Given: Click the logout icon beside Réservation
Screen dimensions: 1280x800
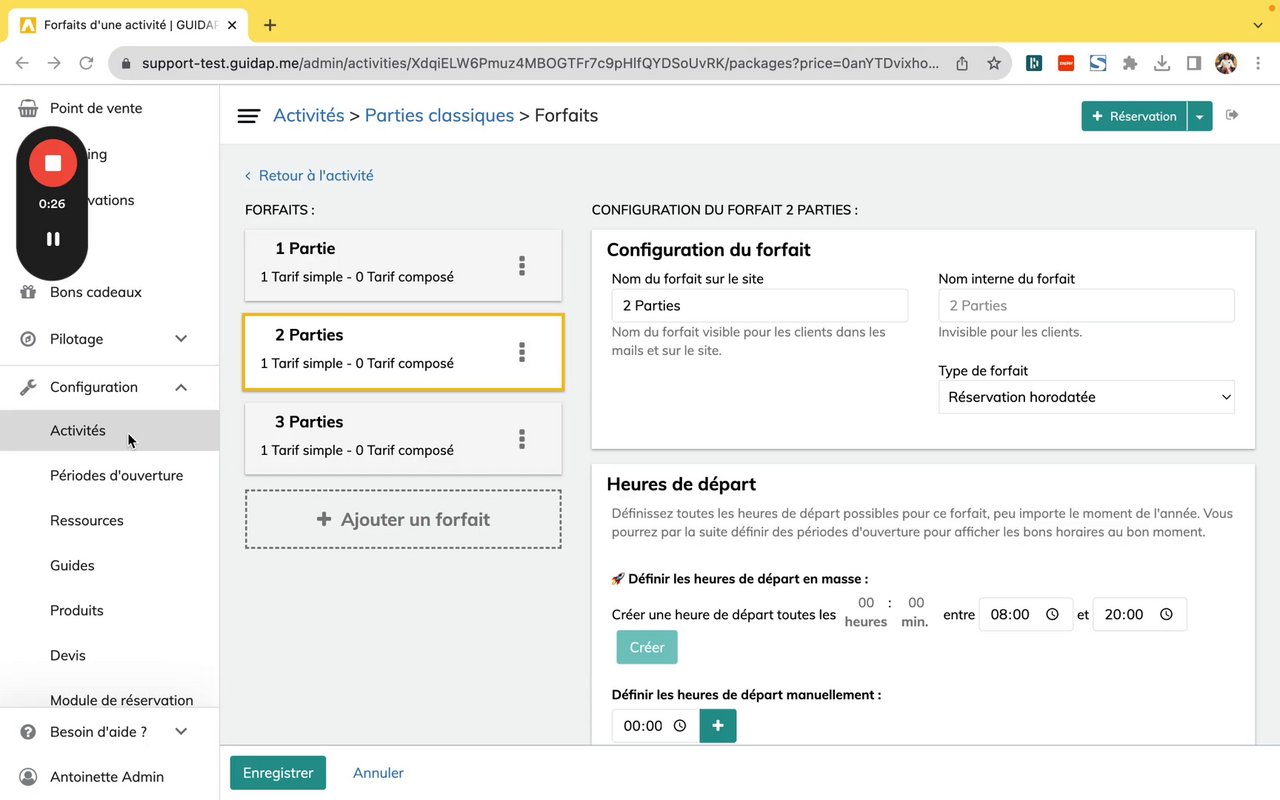Looking at the screenshot, I should click(x=1232, y=116).
